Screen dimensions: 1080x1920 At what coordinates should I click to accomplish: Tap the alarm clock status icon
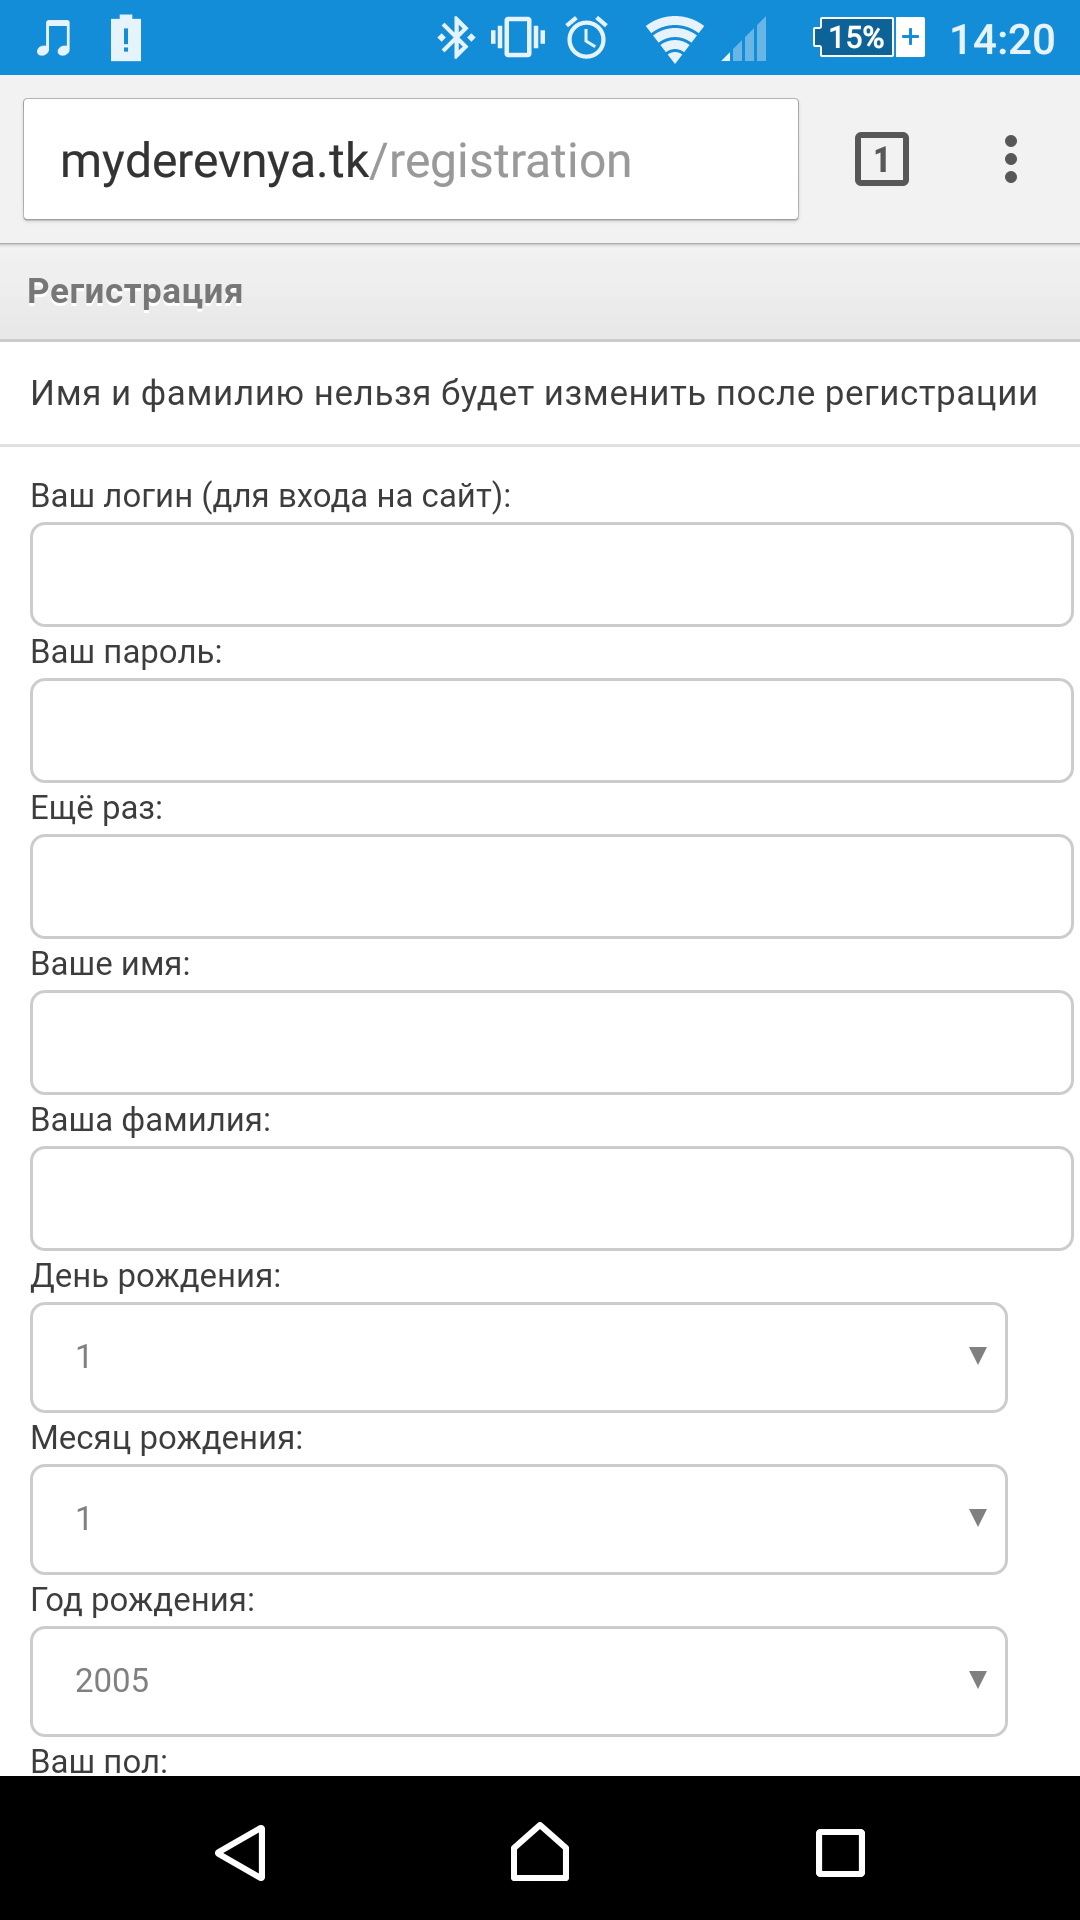click(x=587, y=39)
